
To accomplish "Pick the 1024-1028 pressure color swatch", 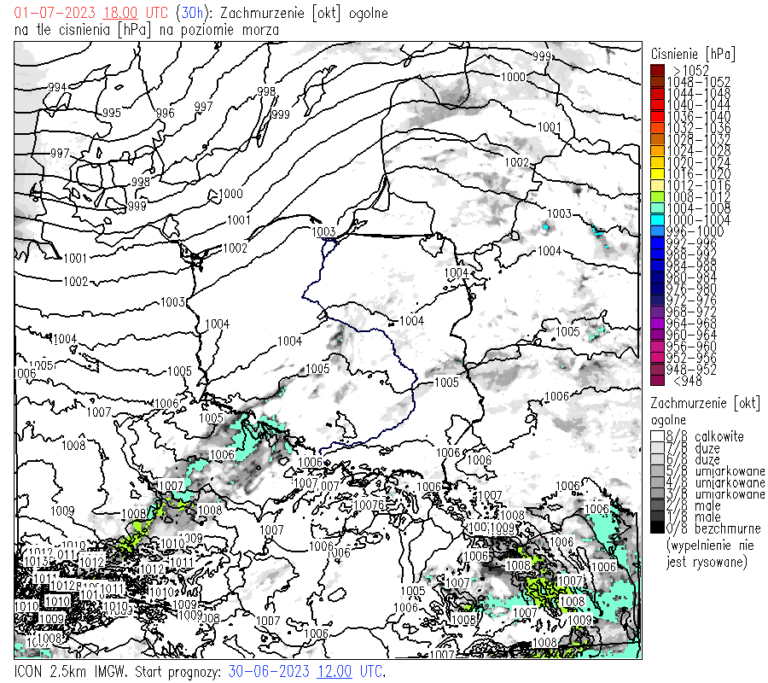I will [x=657, y=150].
